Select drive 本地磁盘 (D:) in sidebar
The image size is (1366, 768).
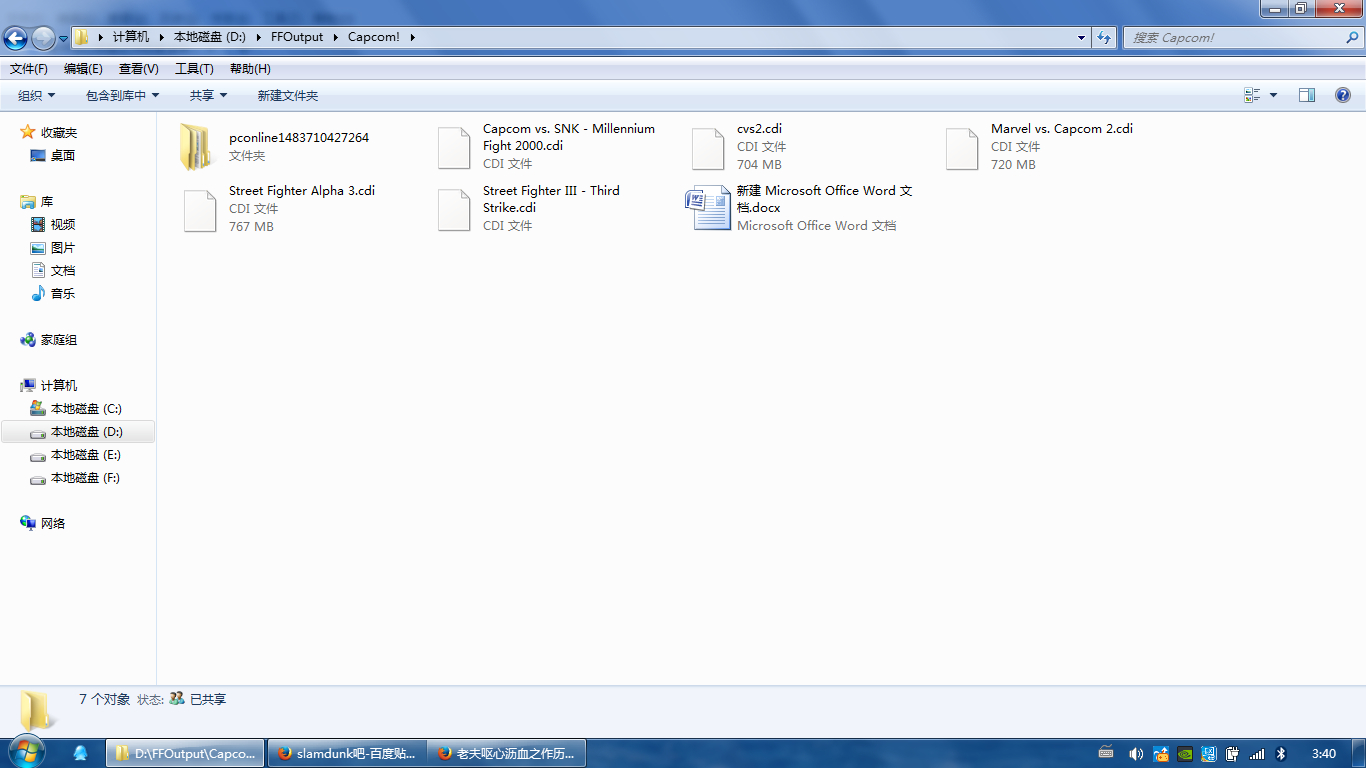pyautogui.click(x=78, y=431)
